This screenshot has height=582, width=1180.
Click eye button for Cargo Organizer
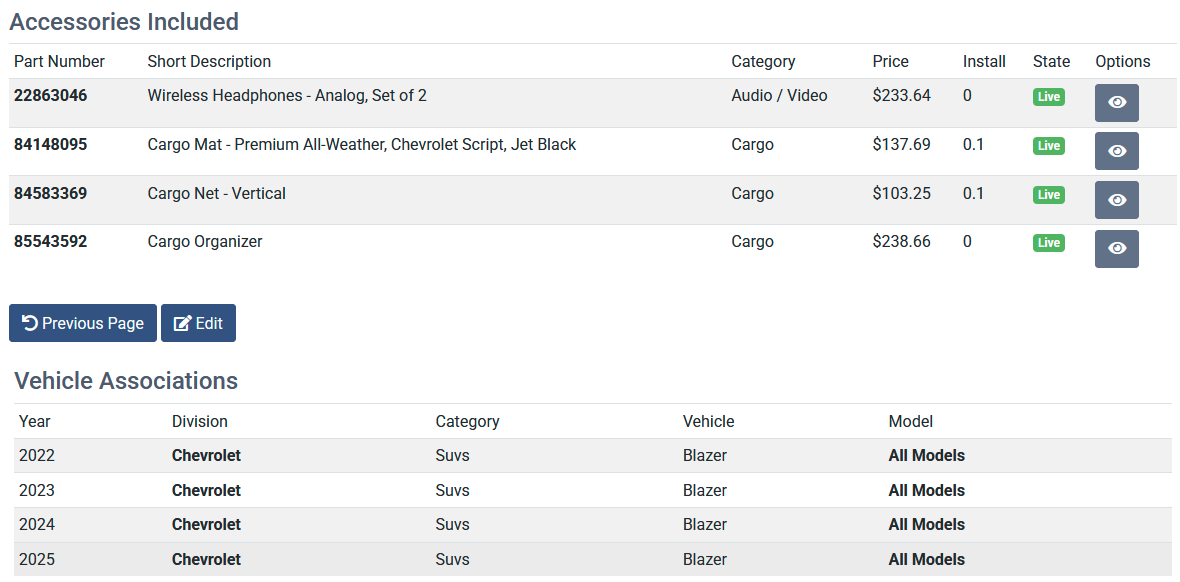point(1116,249)
